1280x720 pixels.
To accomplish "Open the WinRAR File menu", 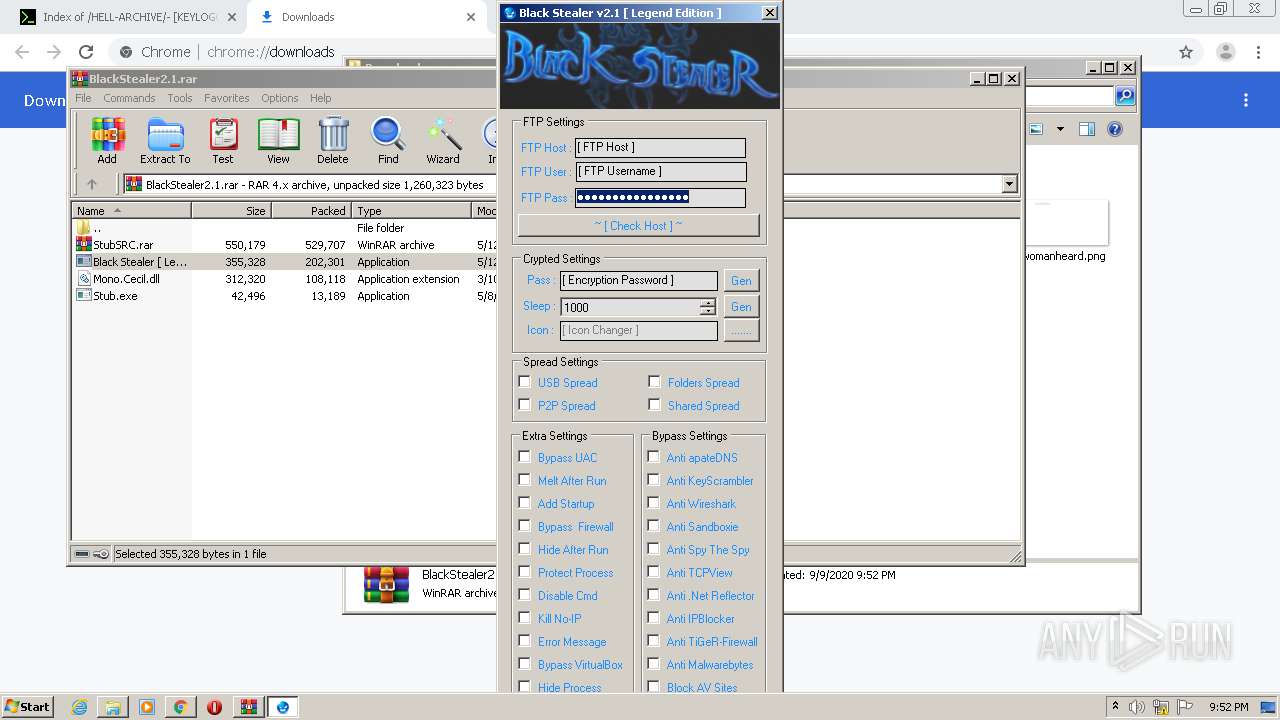I will [x=83, y=98].
